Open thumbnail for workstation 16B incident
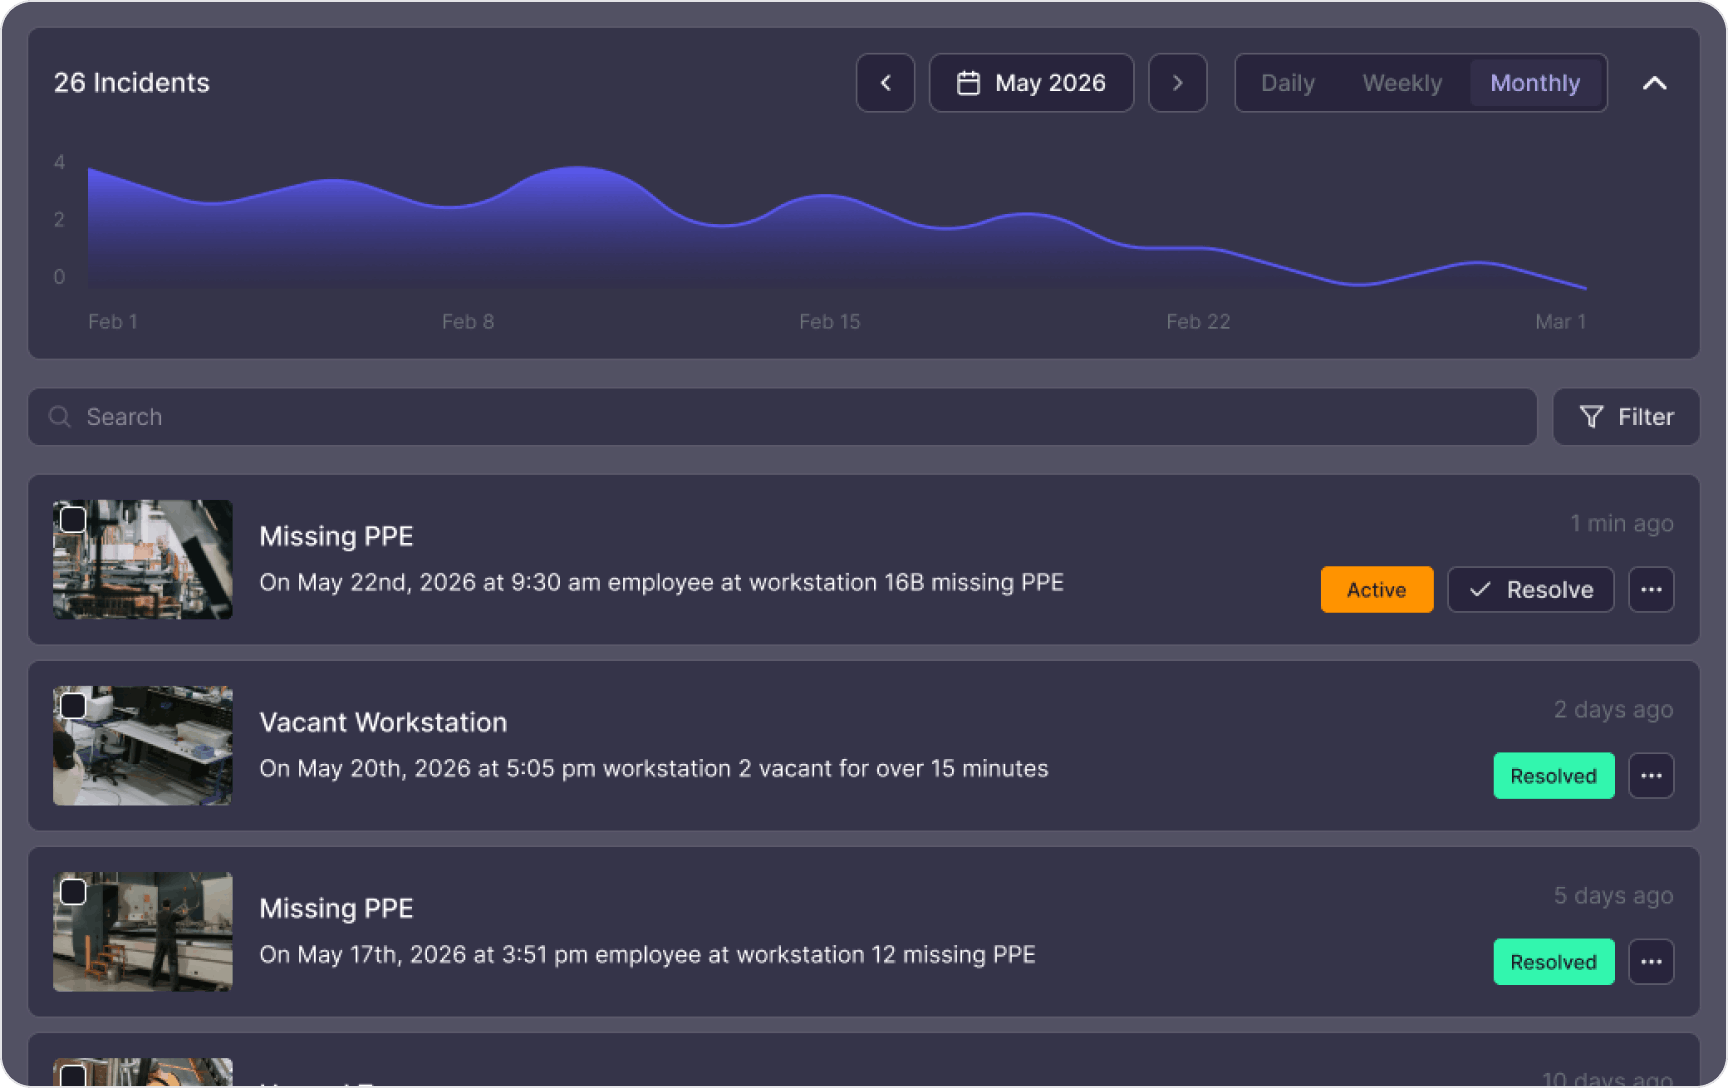Image resolution: width=1728 pixels, height=1088 pixels. coord(143,560)
